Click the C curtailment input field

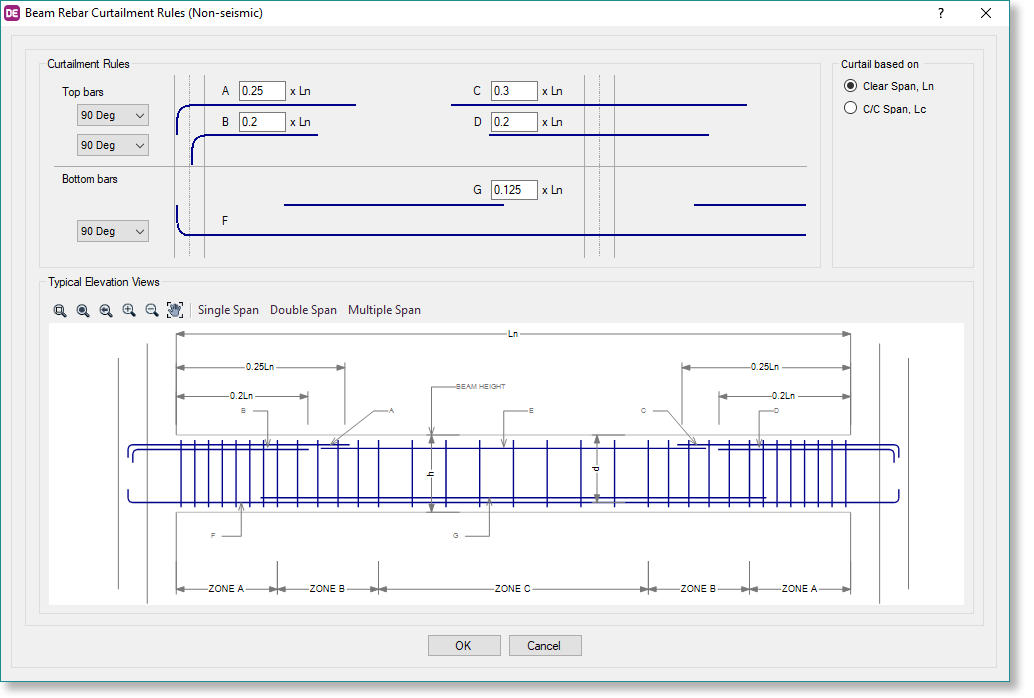pos(514,91)
